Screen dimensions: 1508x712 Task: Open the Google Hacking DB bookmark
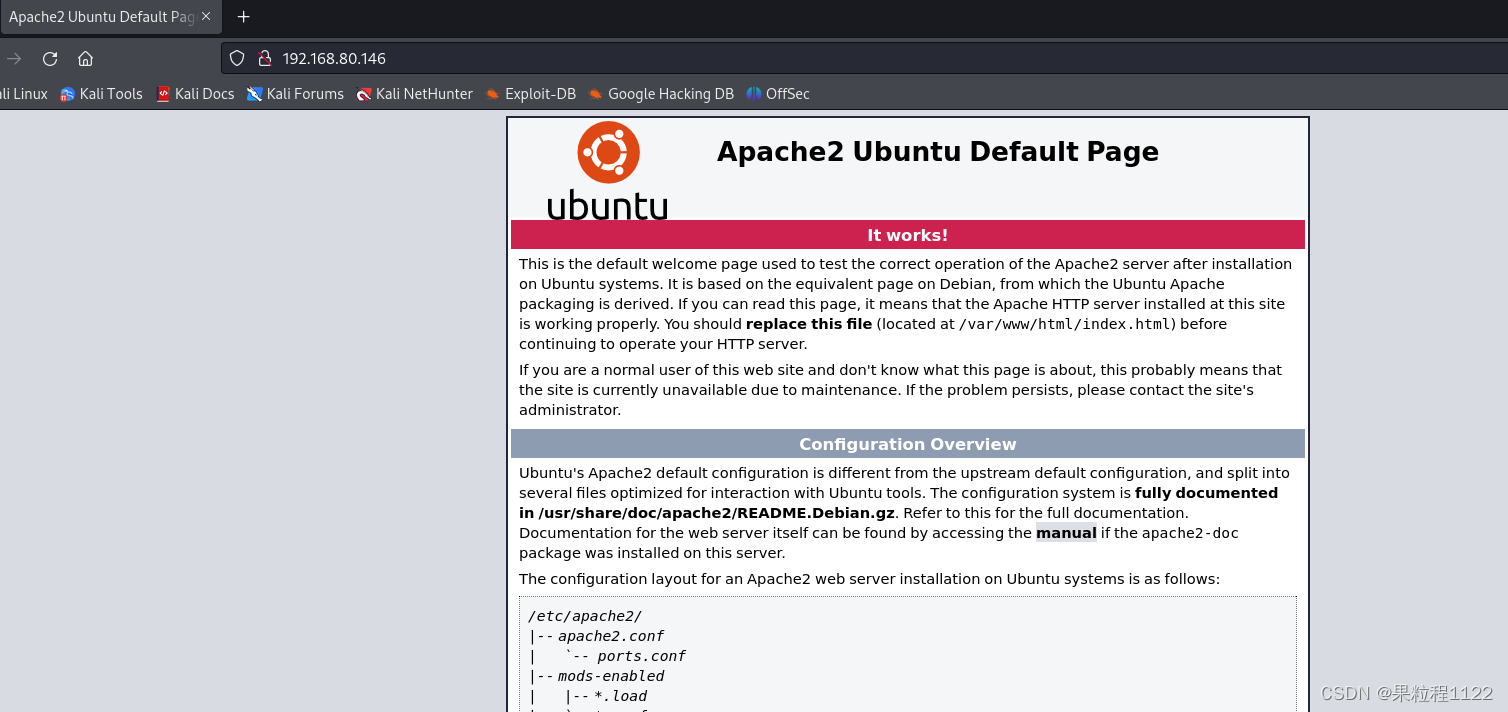tap(662, 94)
